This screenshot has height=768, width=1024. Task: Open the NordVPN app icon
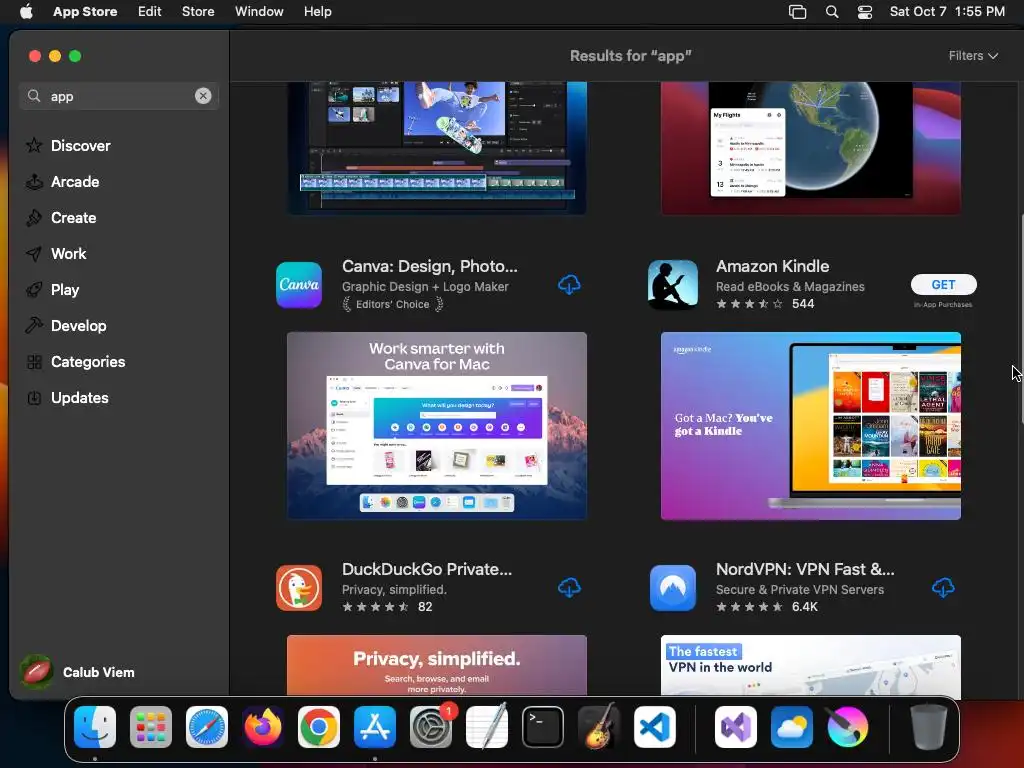pos(673,588)
